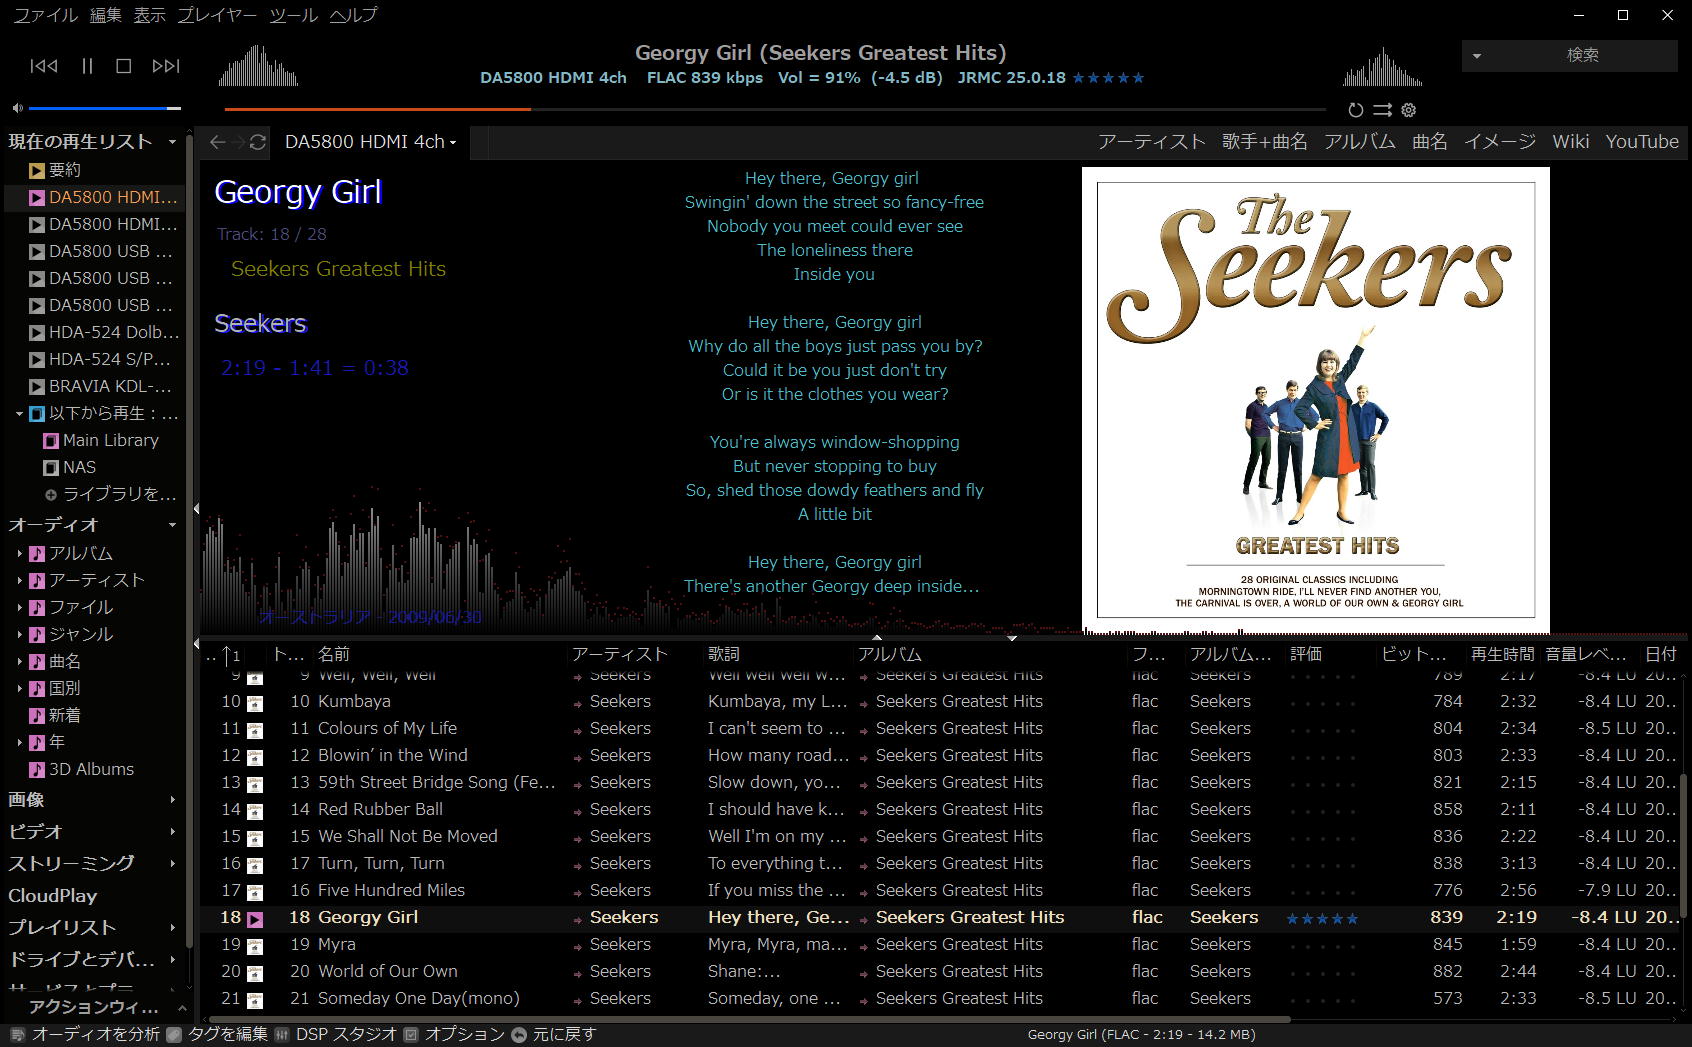Toggle repeat playback mode icon
The image size is (1692, 1047).
pyautogui.click(x=1356, y=110)
